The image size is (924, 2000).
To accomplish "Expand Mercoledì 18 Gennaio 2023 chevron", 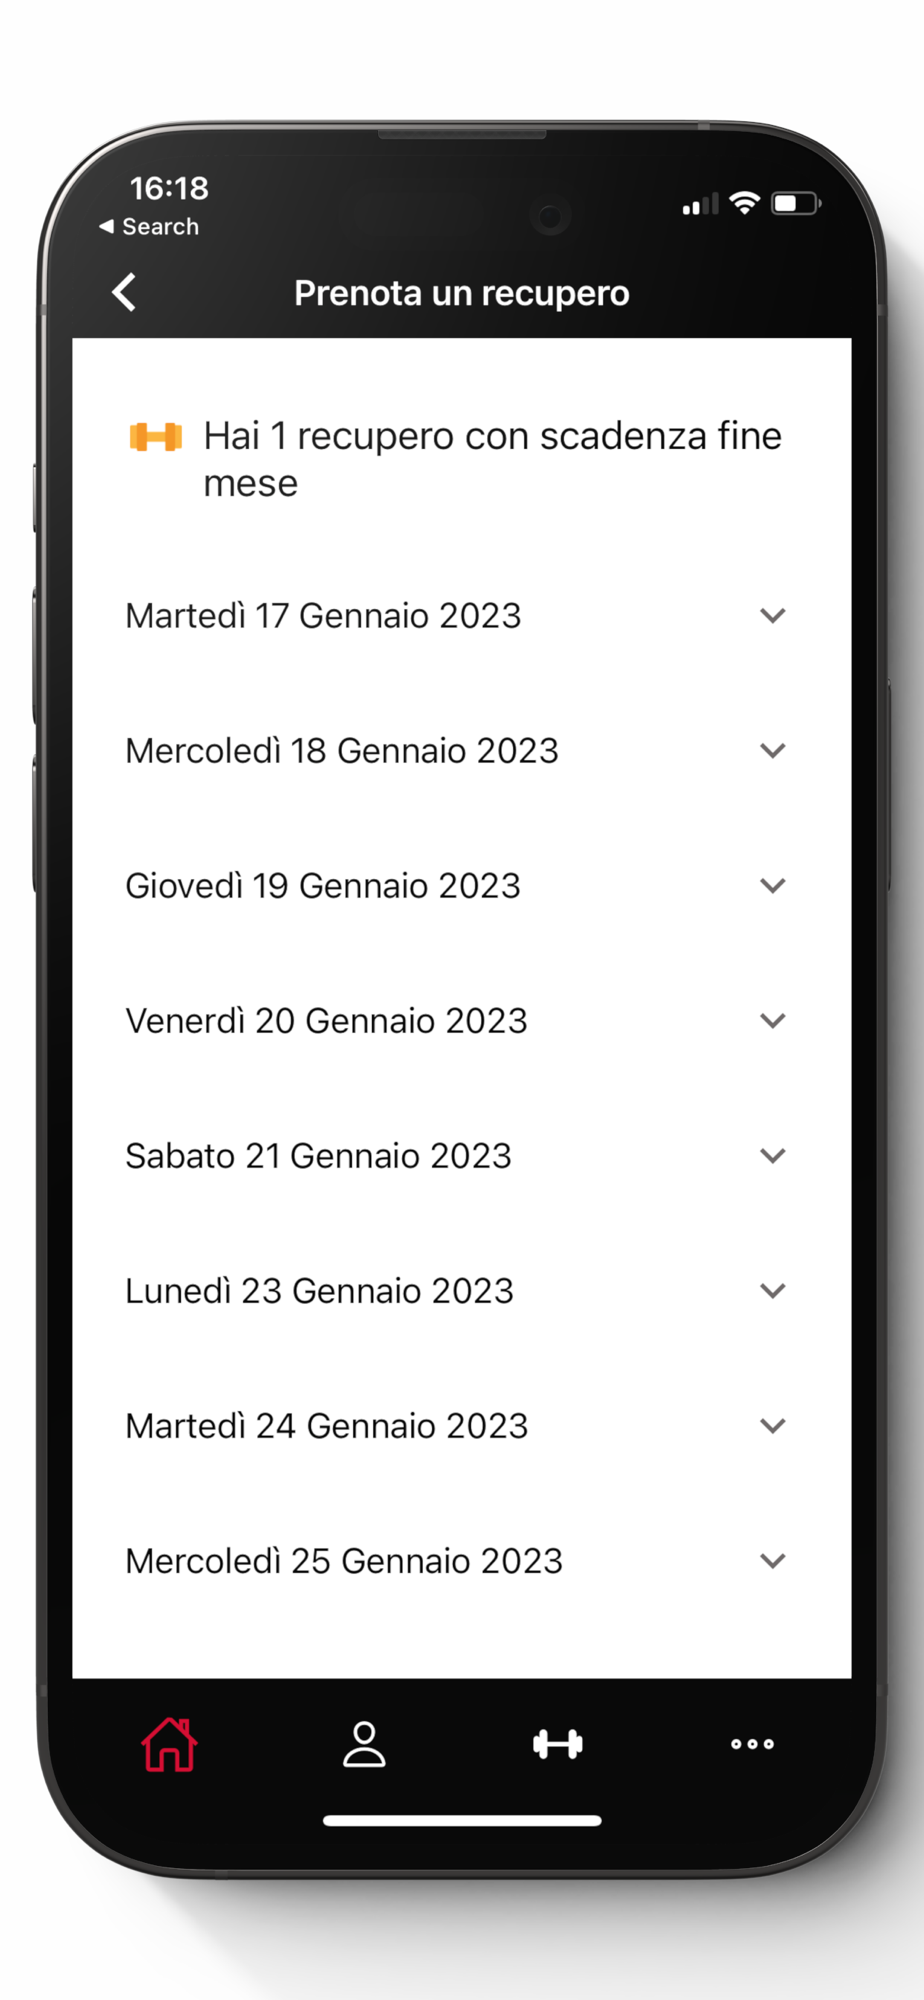I will 772,750.
